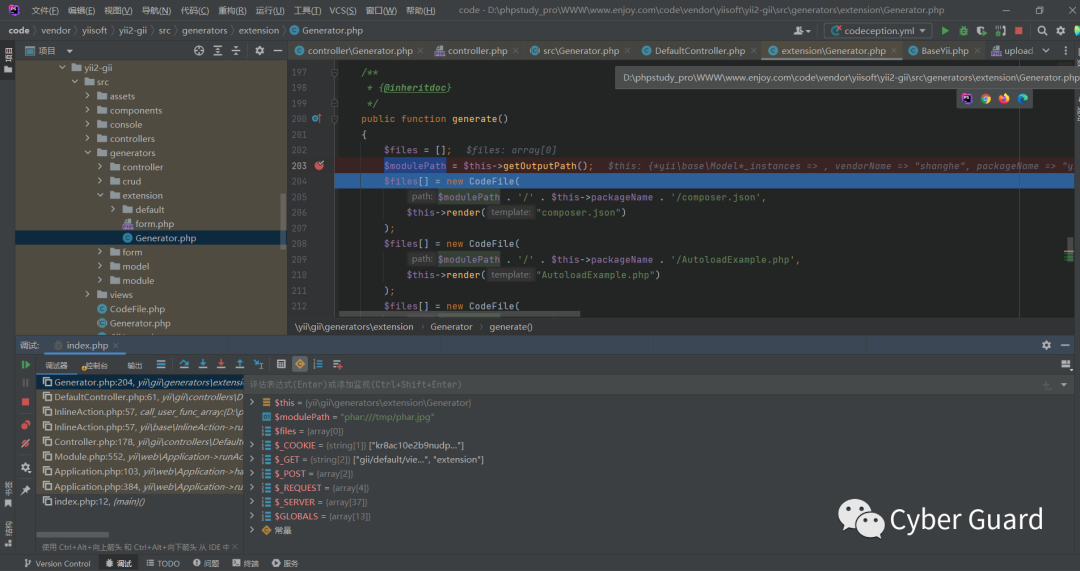Screen dimensions: 1080x571
Task: Toggle the breakpoint on line 203
Action: 319,166
